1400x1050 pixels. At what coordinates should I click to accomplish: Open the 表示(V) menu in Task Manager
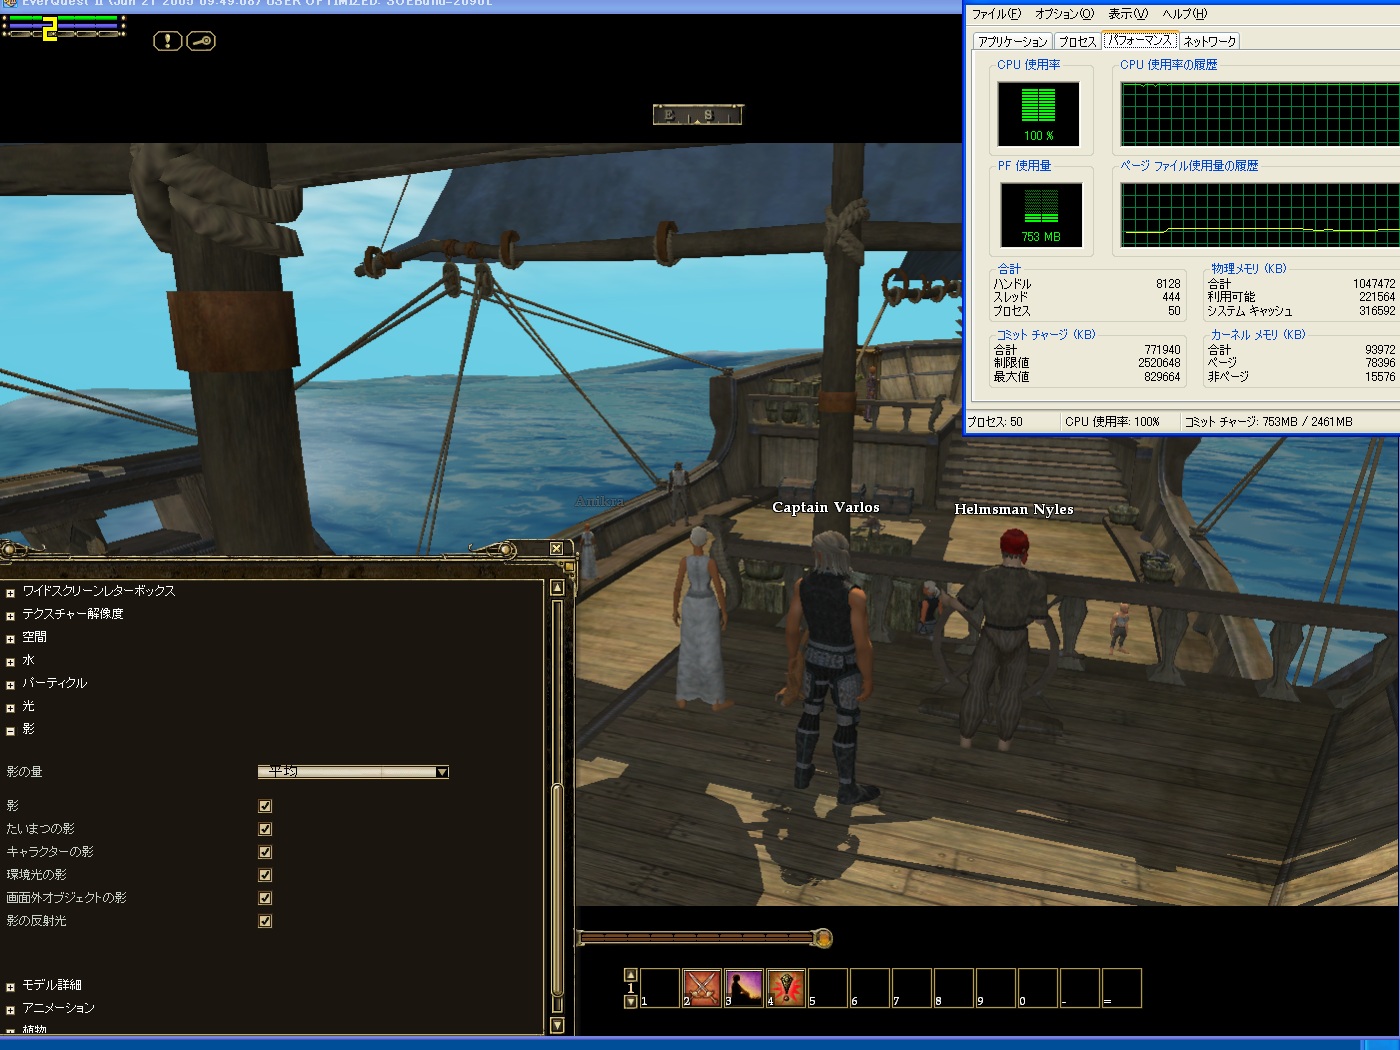pyautogui.click(x=1128, y=14)
